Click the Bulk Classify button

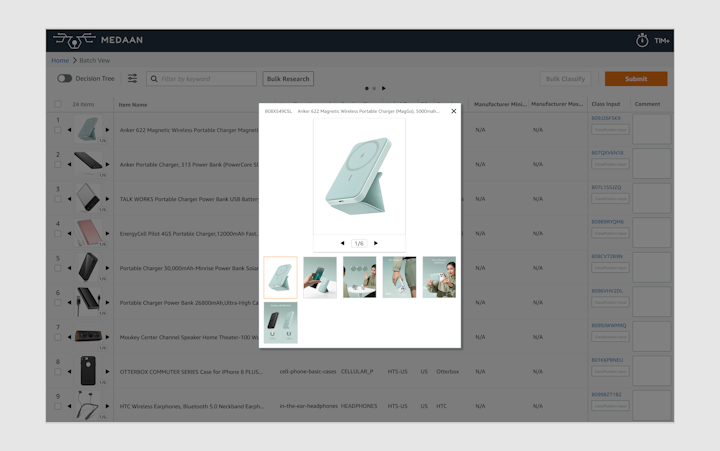pos(565,79)
